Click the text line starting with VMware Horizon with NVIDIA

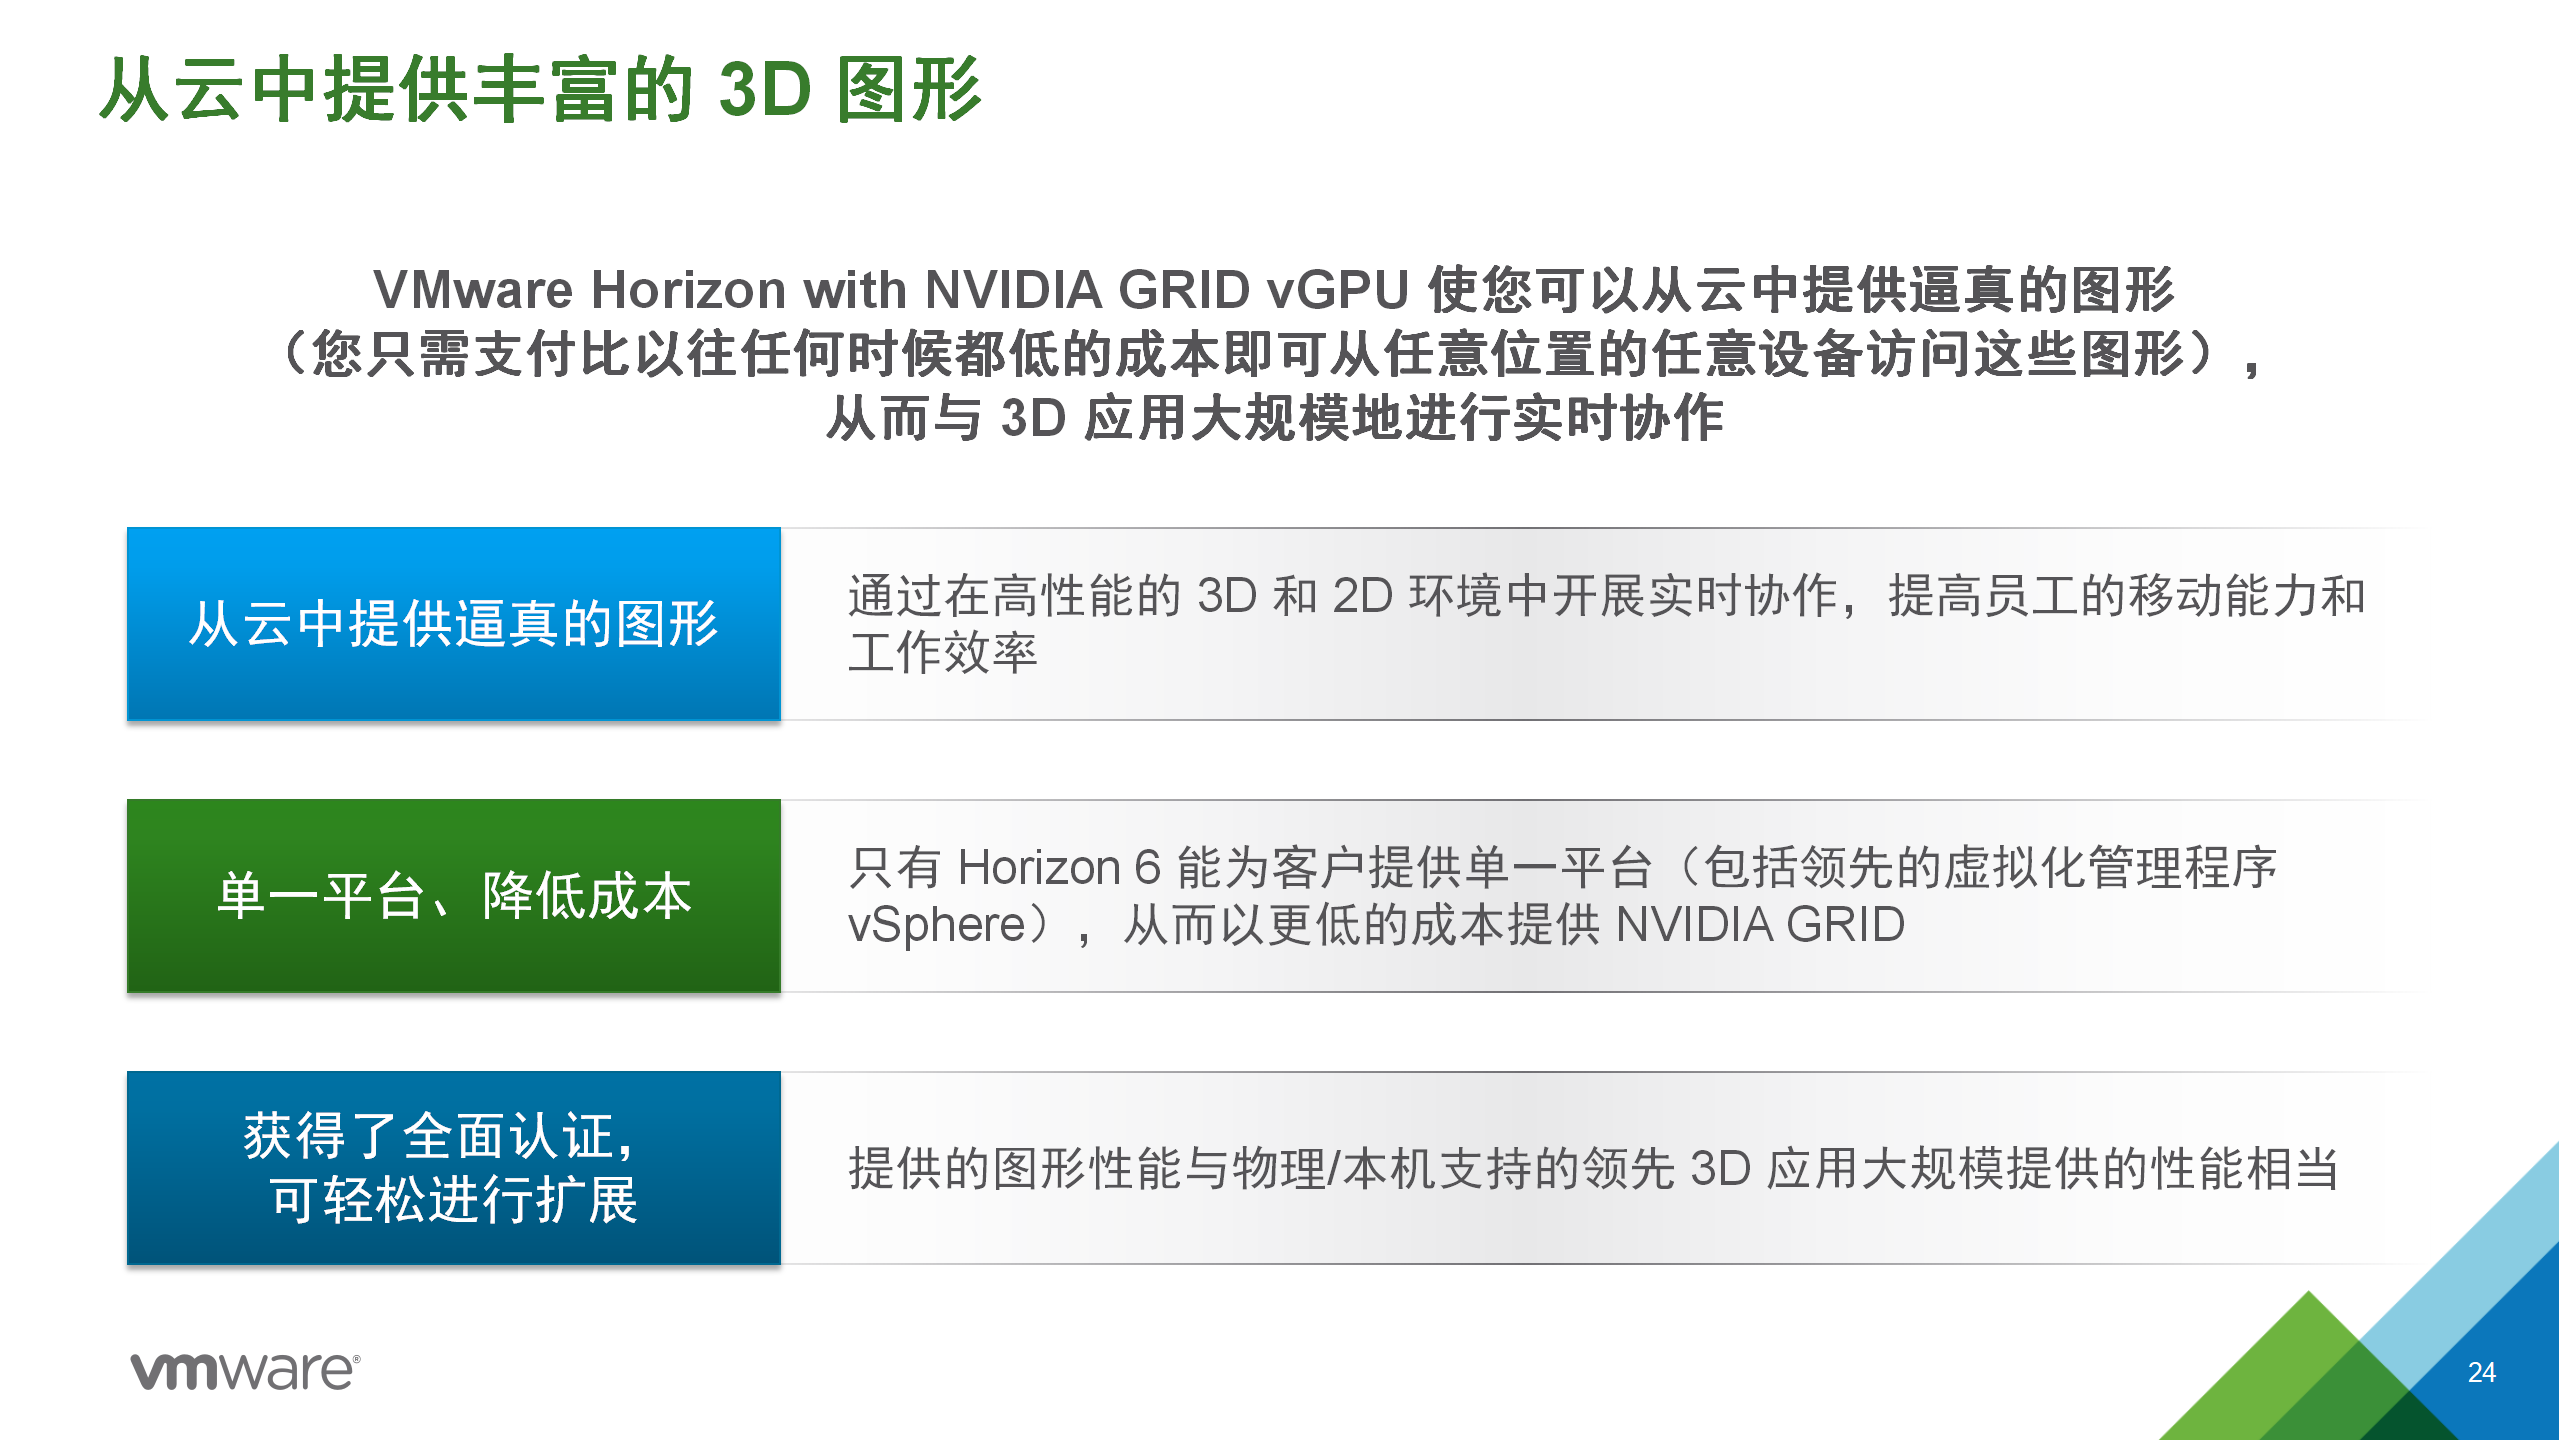click(1273, 290)
